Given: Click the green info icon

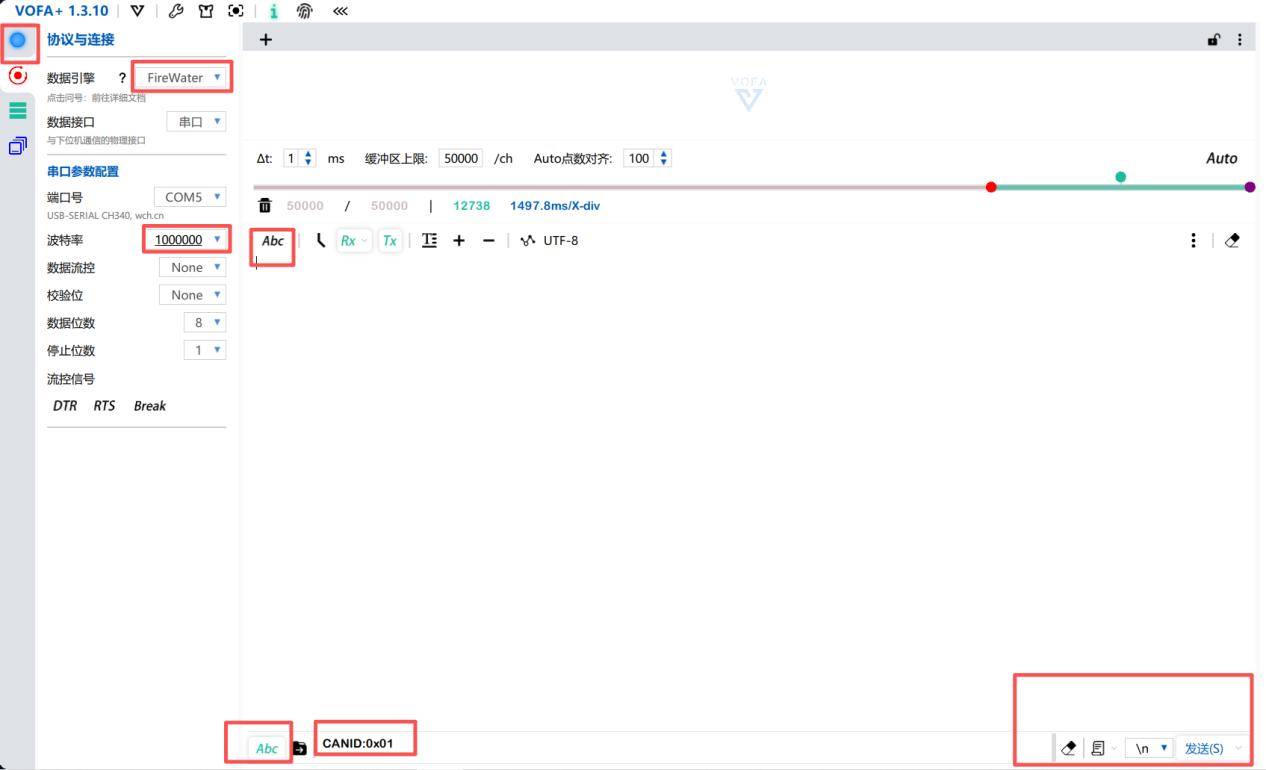Looking at the screenshot, I should [273, 11].
